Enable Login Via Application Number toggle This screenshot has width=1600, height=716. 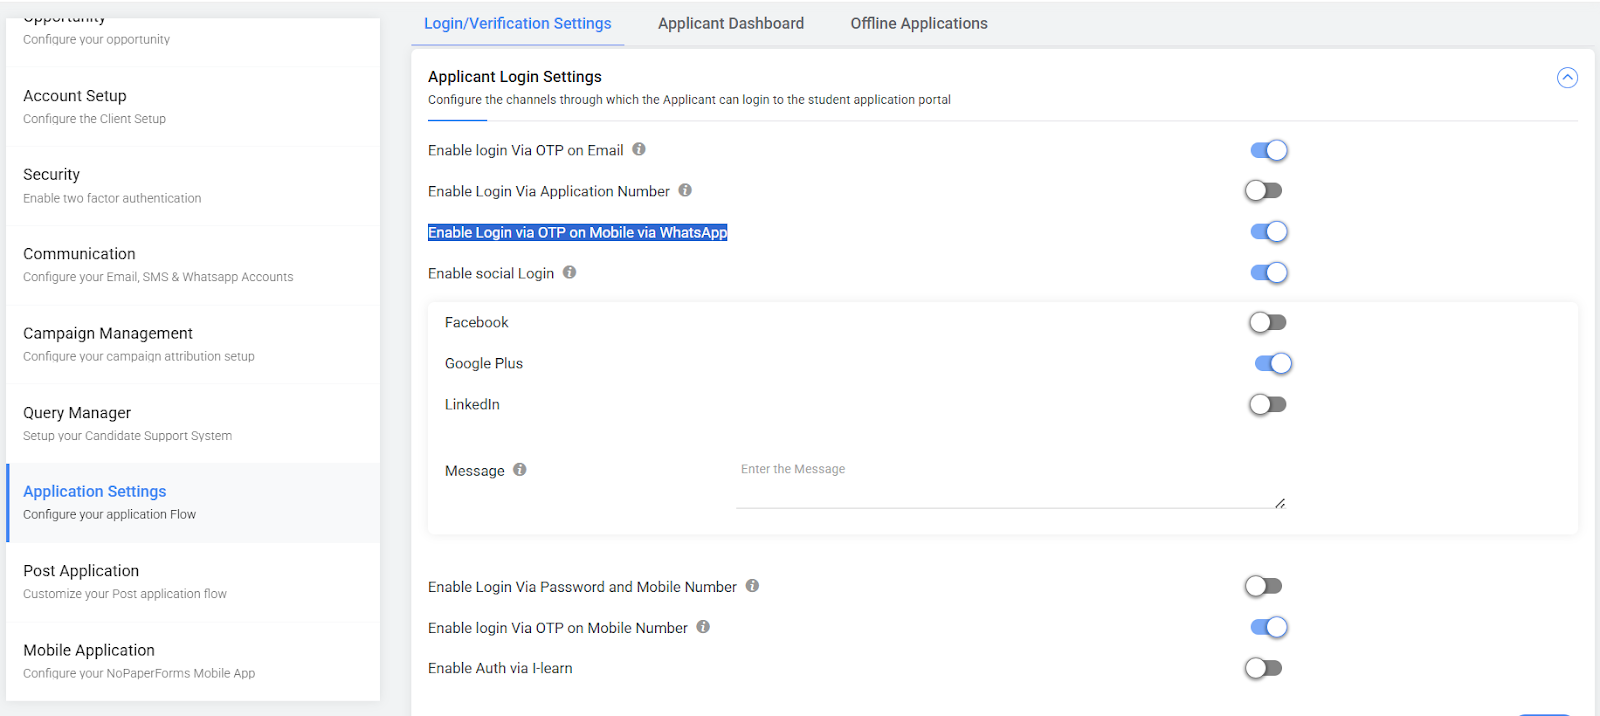coord(1264,190)
